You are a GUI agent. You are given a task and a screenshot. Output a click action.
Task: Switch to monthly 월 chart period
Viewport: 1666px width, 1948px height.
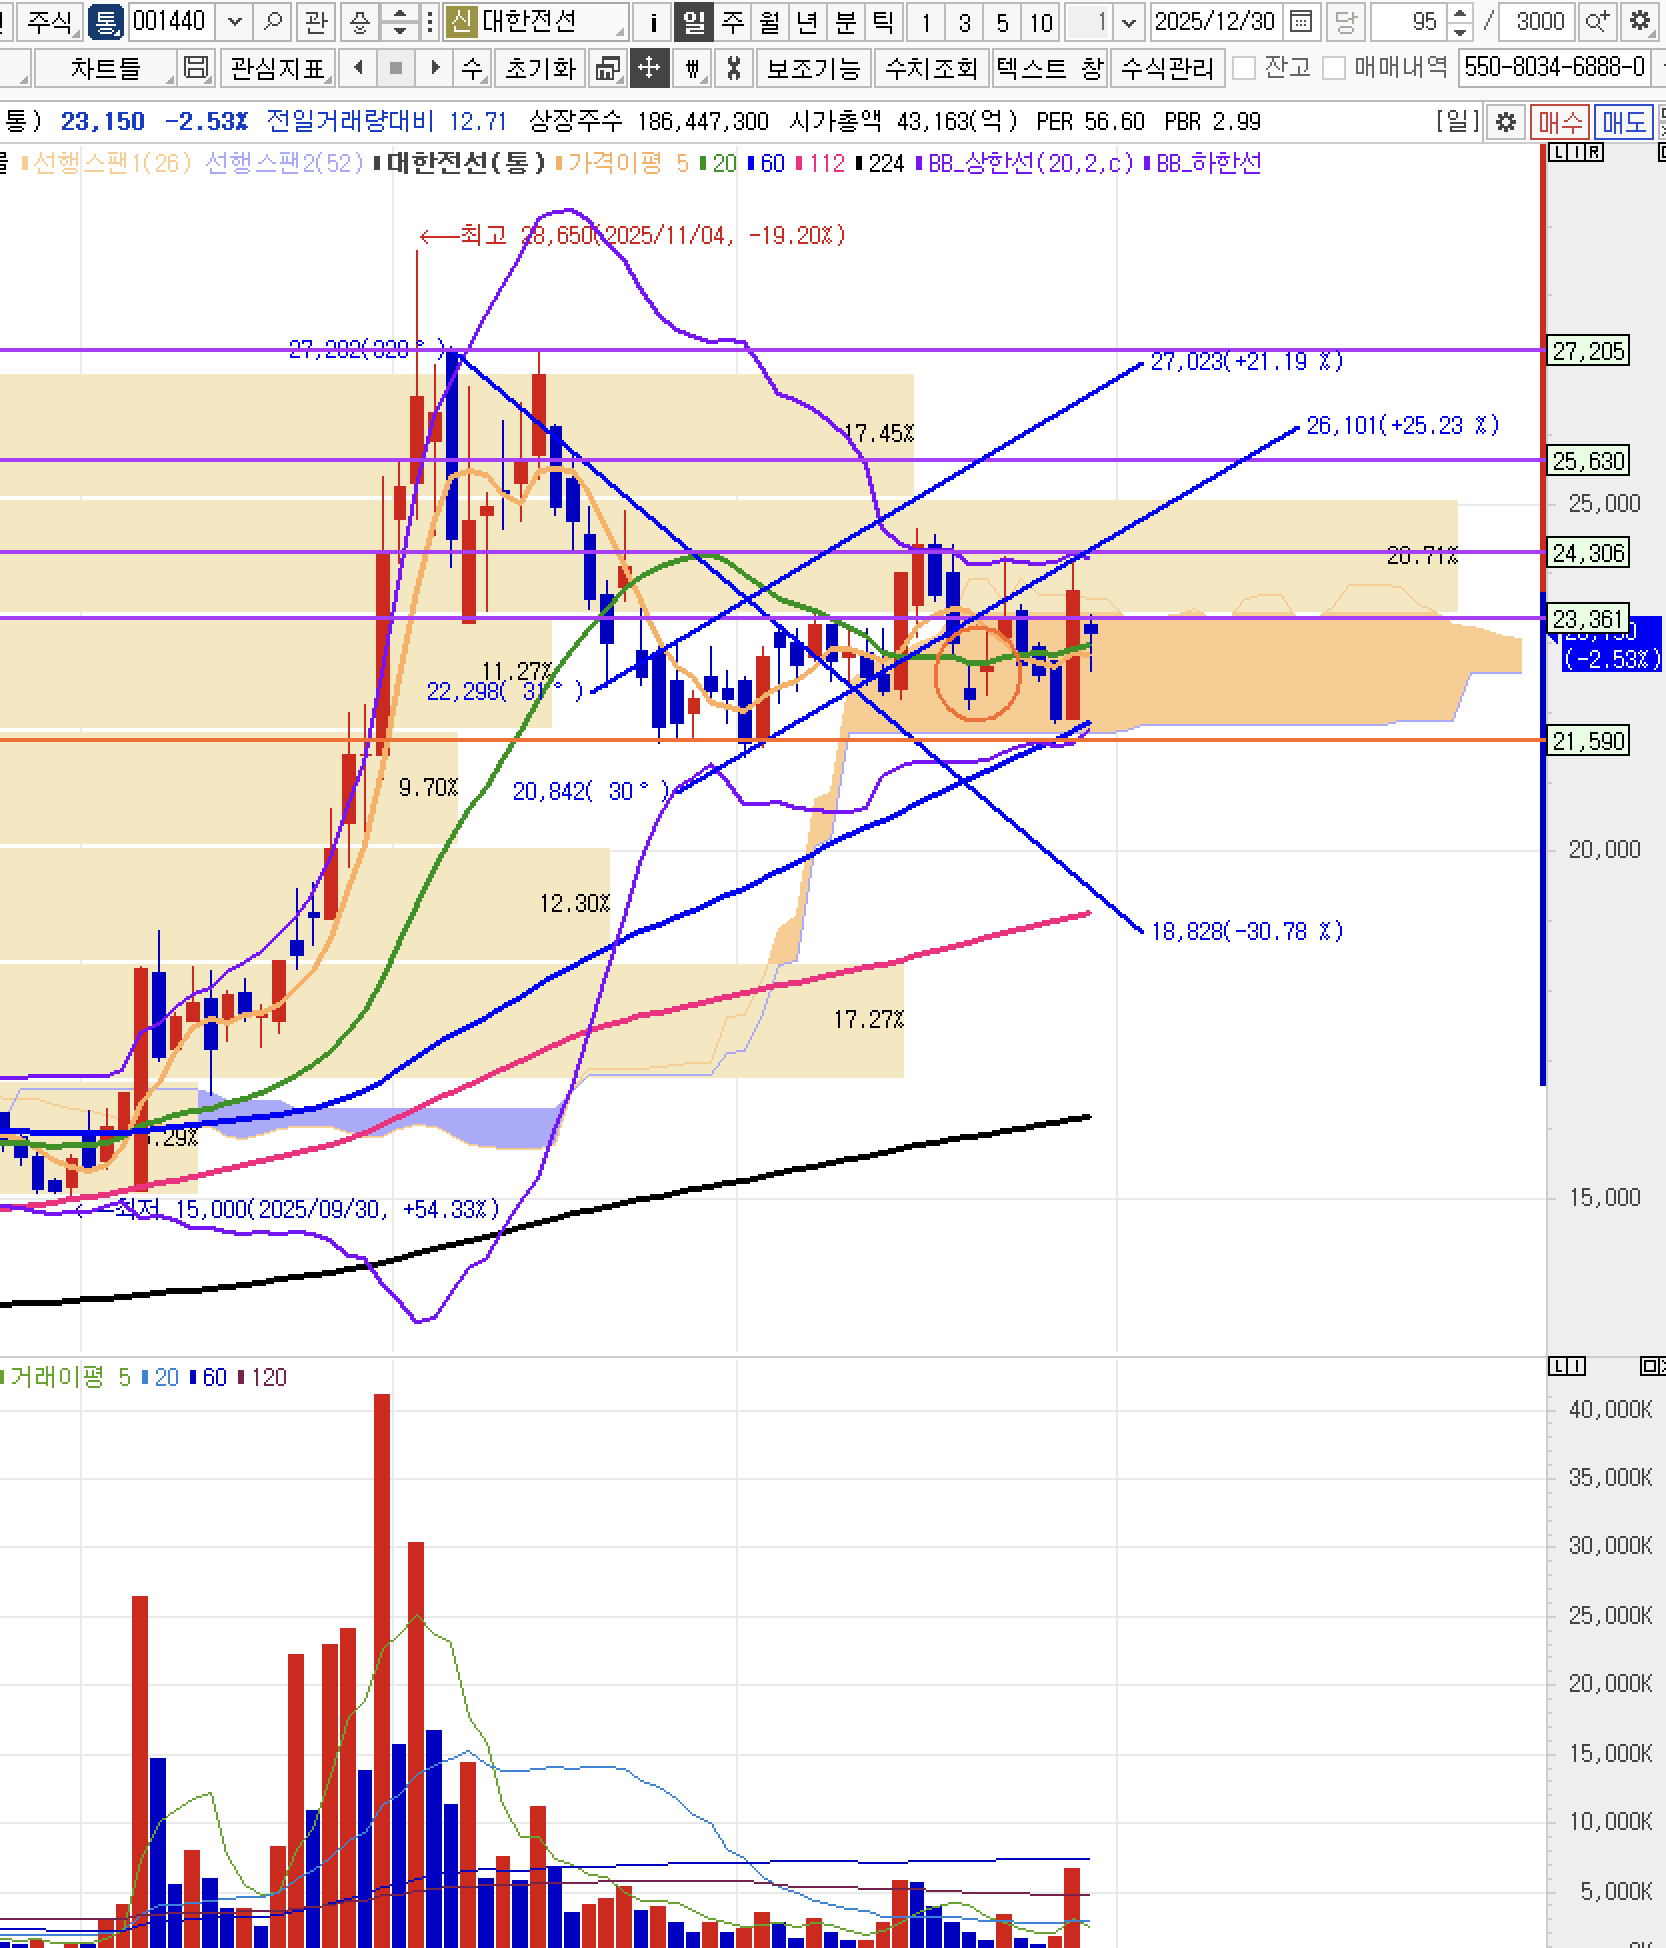click(769, 21)
